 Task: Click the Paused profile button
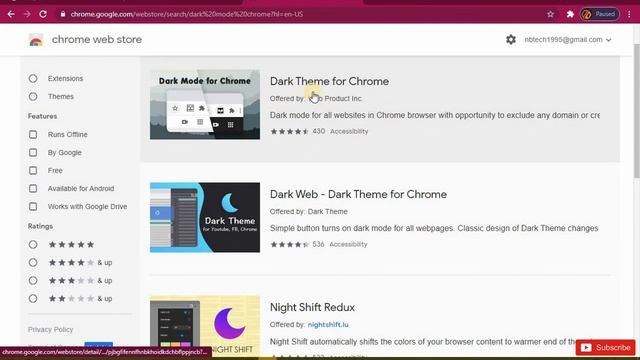click(x=599, y=14)
